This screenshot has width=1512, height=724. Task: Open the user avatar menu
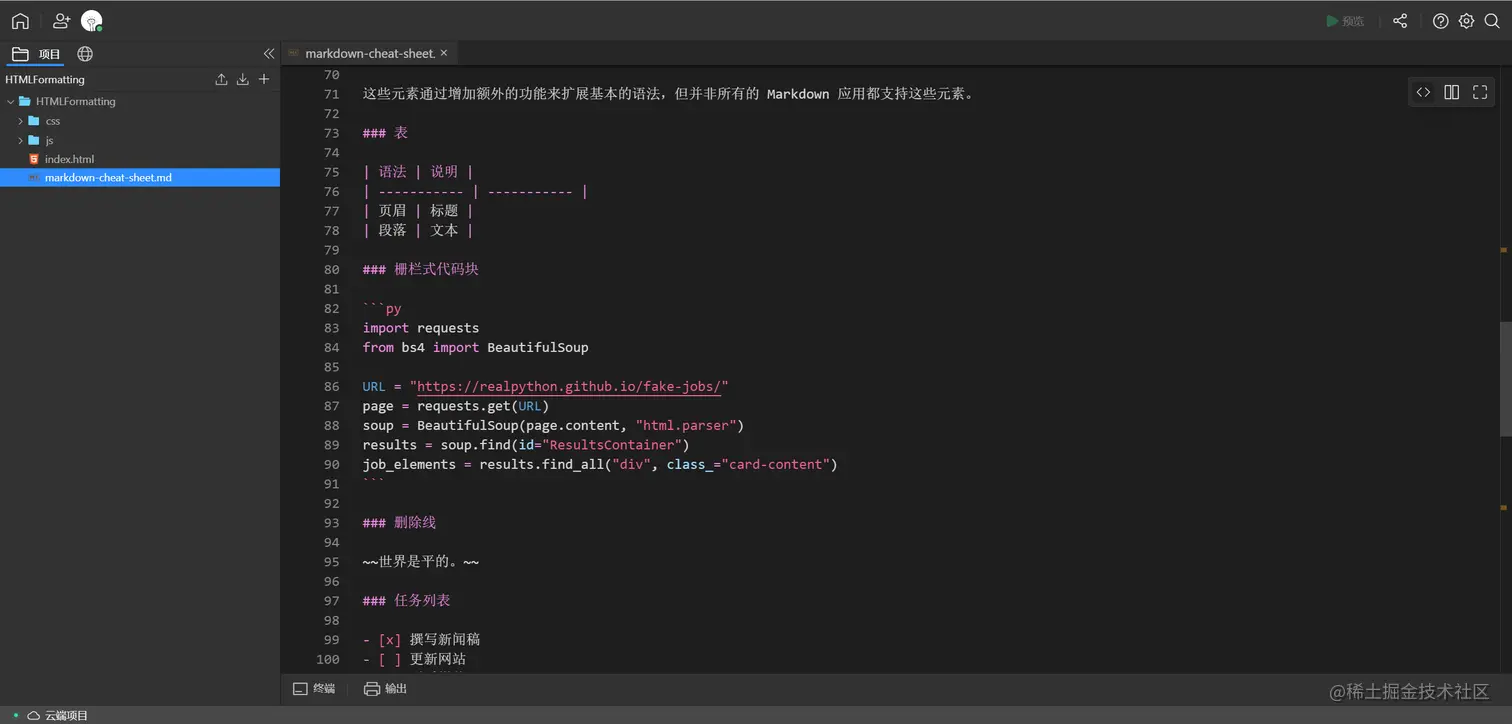click(x=92, y=20)
